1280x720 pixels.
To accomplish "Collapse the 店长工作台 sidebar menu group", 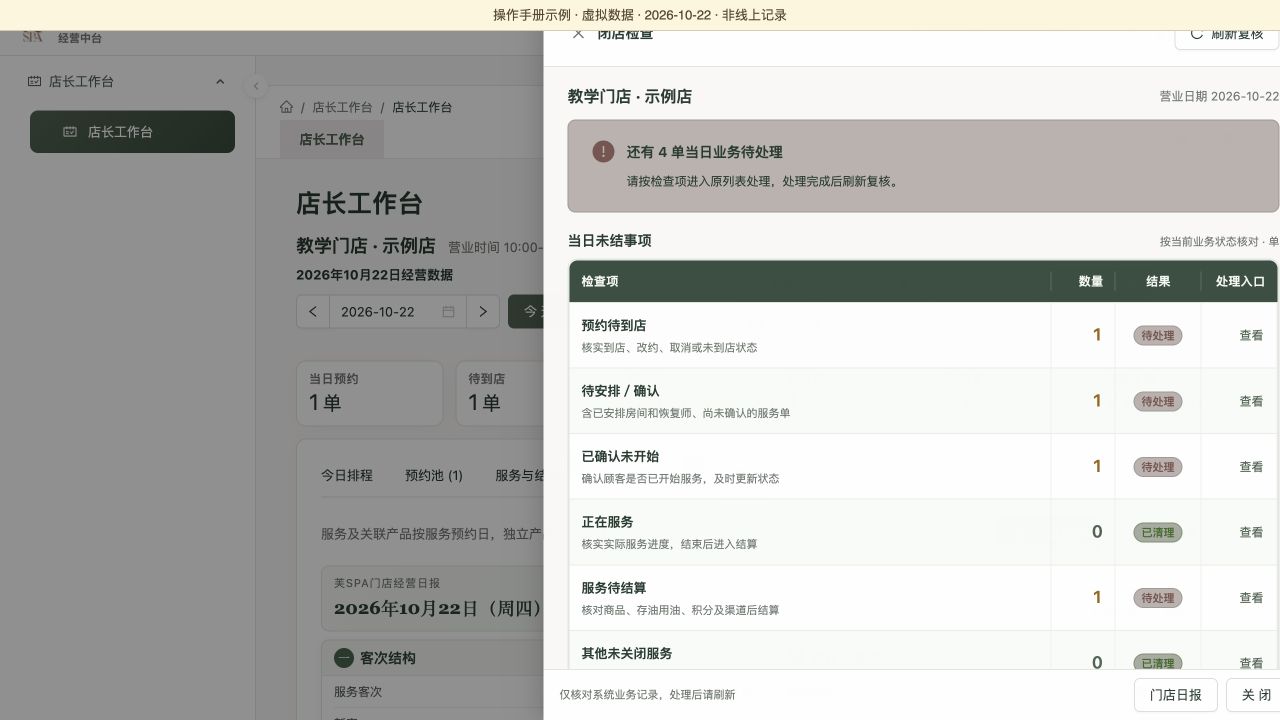I will click(x=220, y=82).
